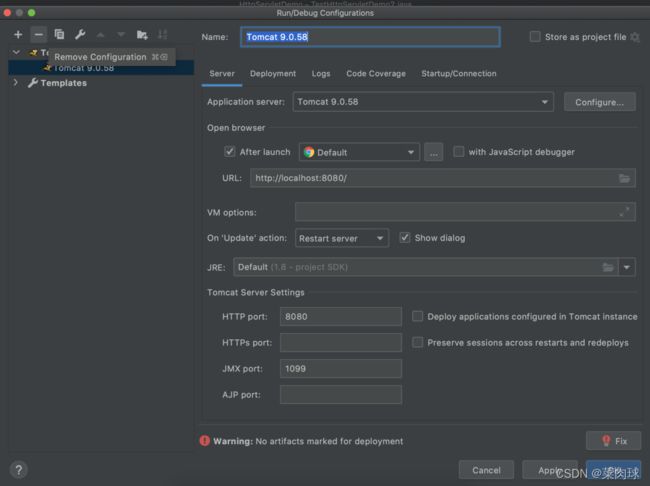This screenshot has width=650, height=486.
Task: Enable Preserve sessions across restarts and redeploys
Action: pyautogui.click(x=417, y=342)
